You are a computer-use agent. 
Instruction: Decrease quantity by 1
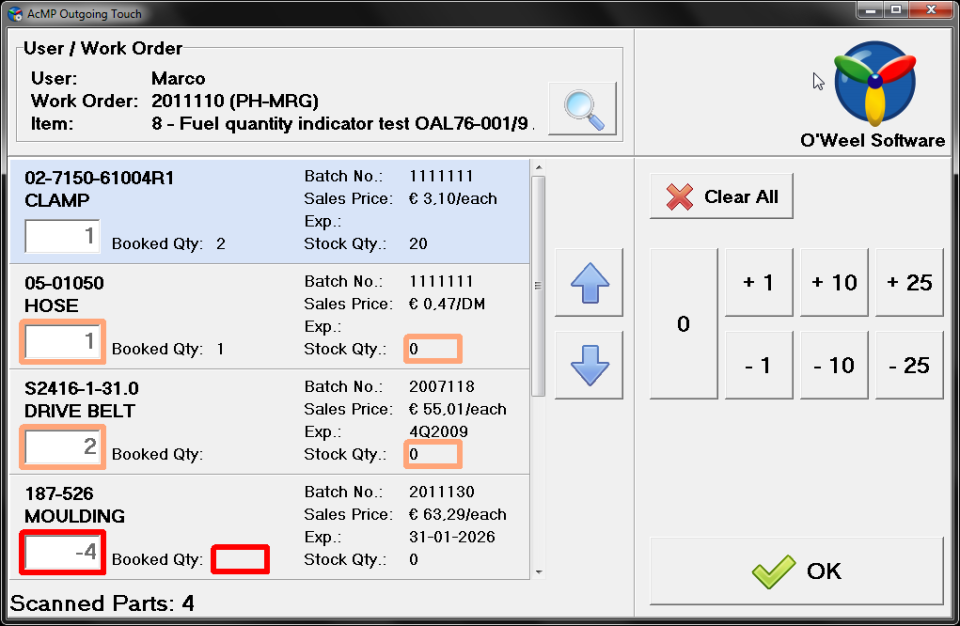(x=758, y=364)
